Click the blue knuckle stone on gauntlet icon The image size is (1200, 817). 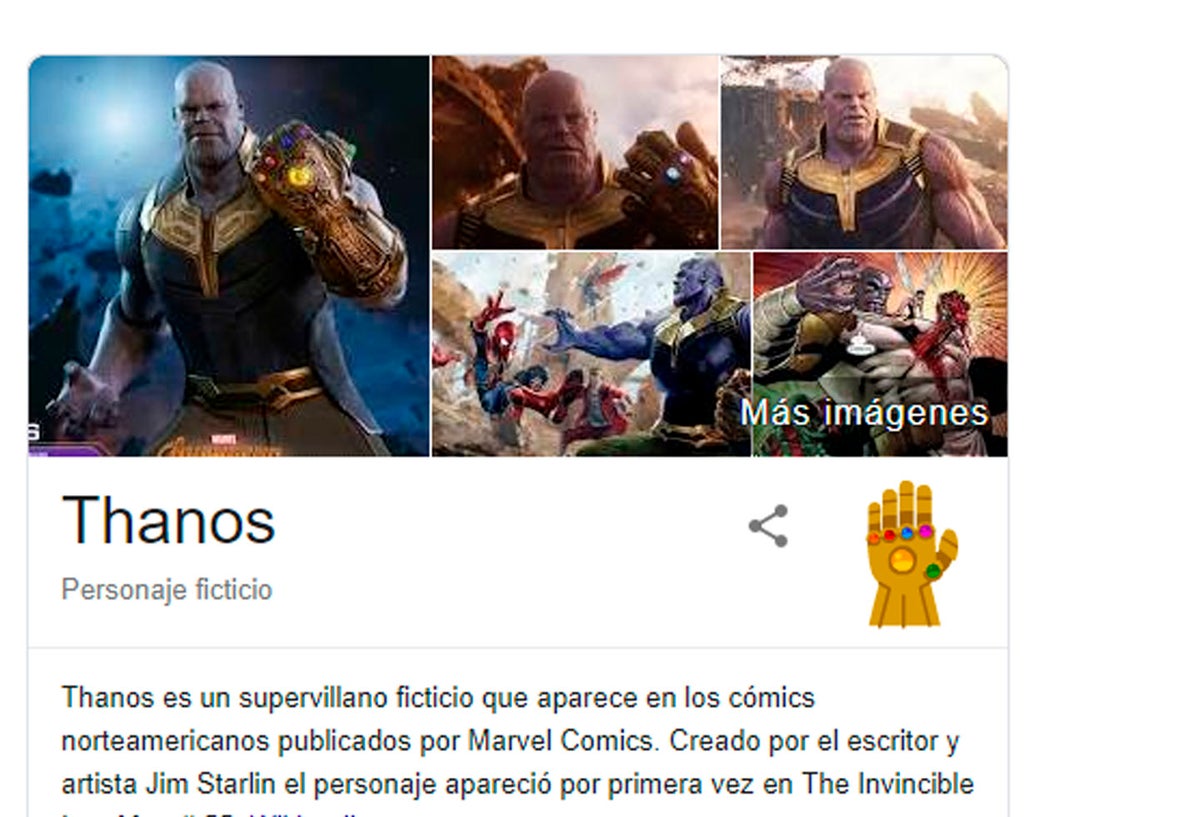[907, 533]
